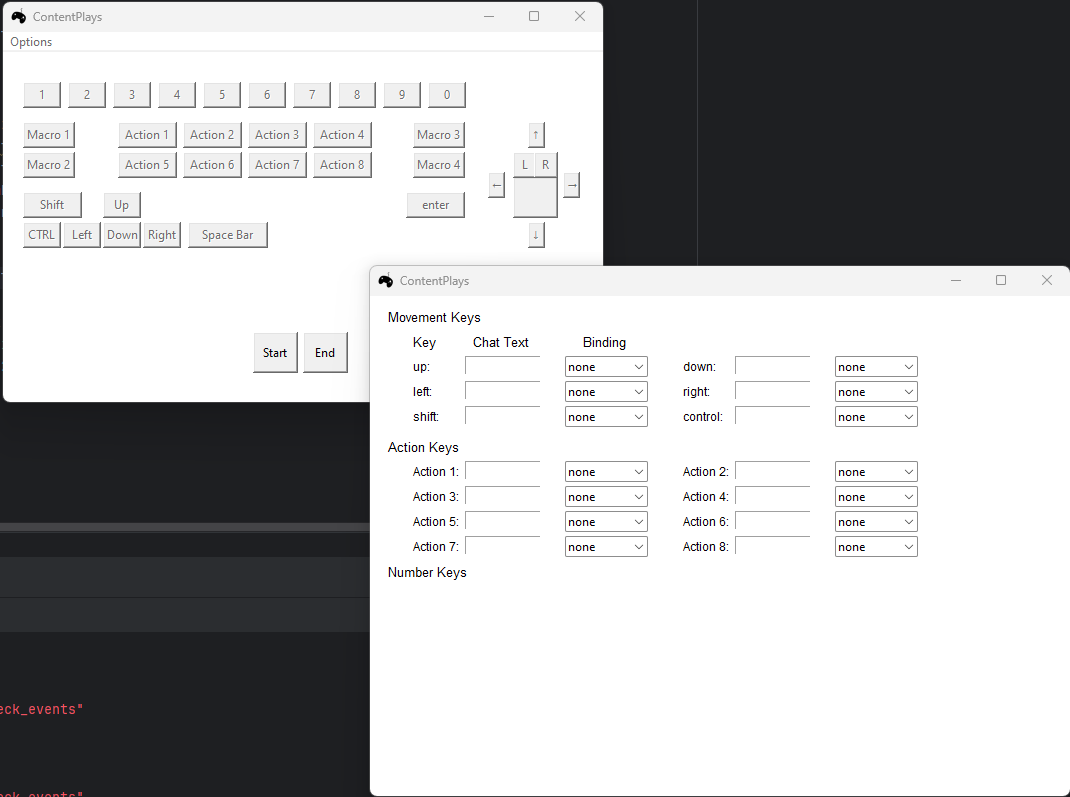
Task: Maximize the key bindings settings window
Action: [x=1001, y=280]
